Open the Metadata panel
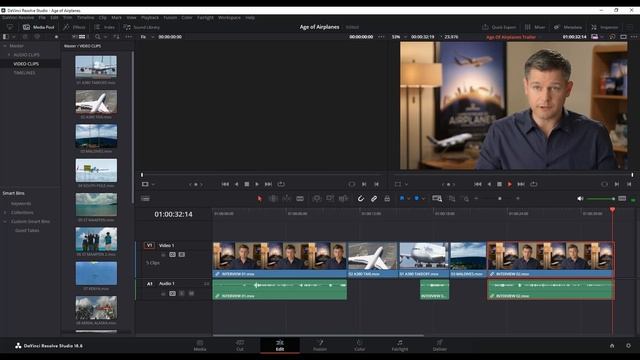 pos(568,27)
